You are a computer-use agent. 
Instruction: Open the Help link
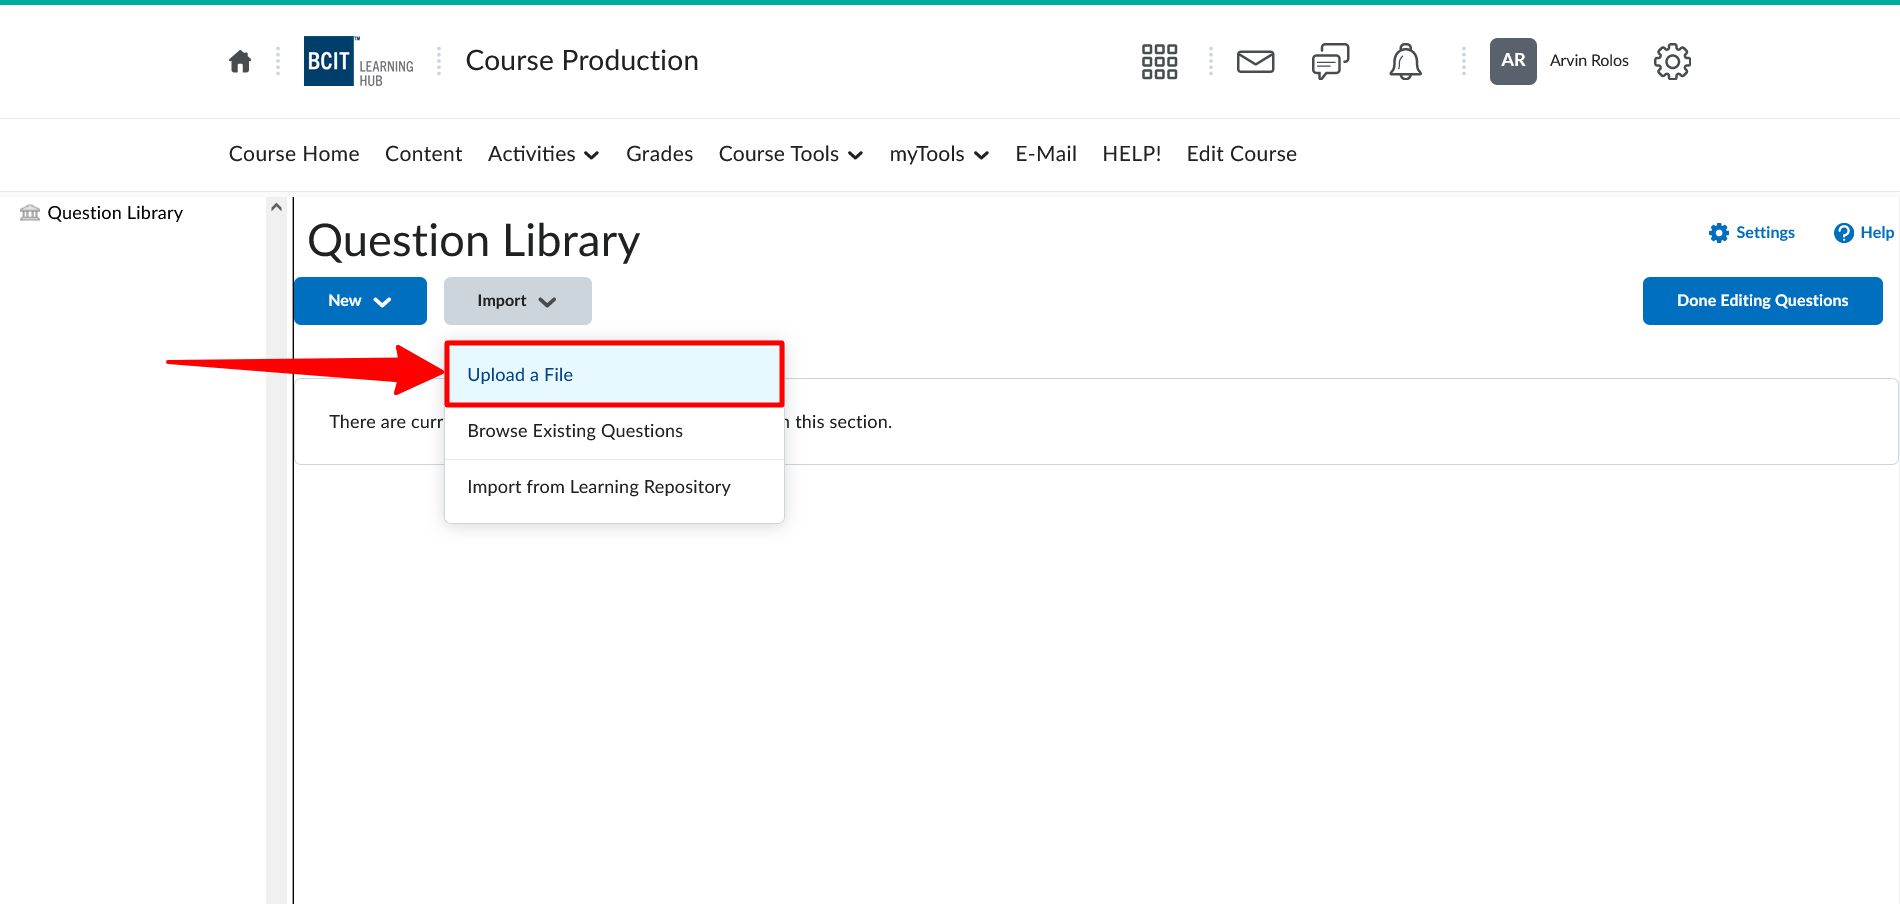[x=1864, y=233]
